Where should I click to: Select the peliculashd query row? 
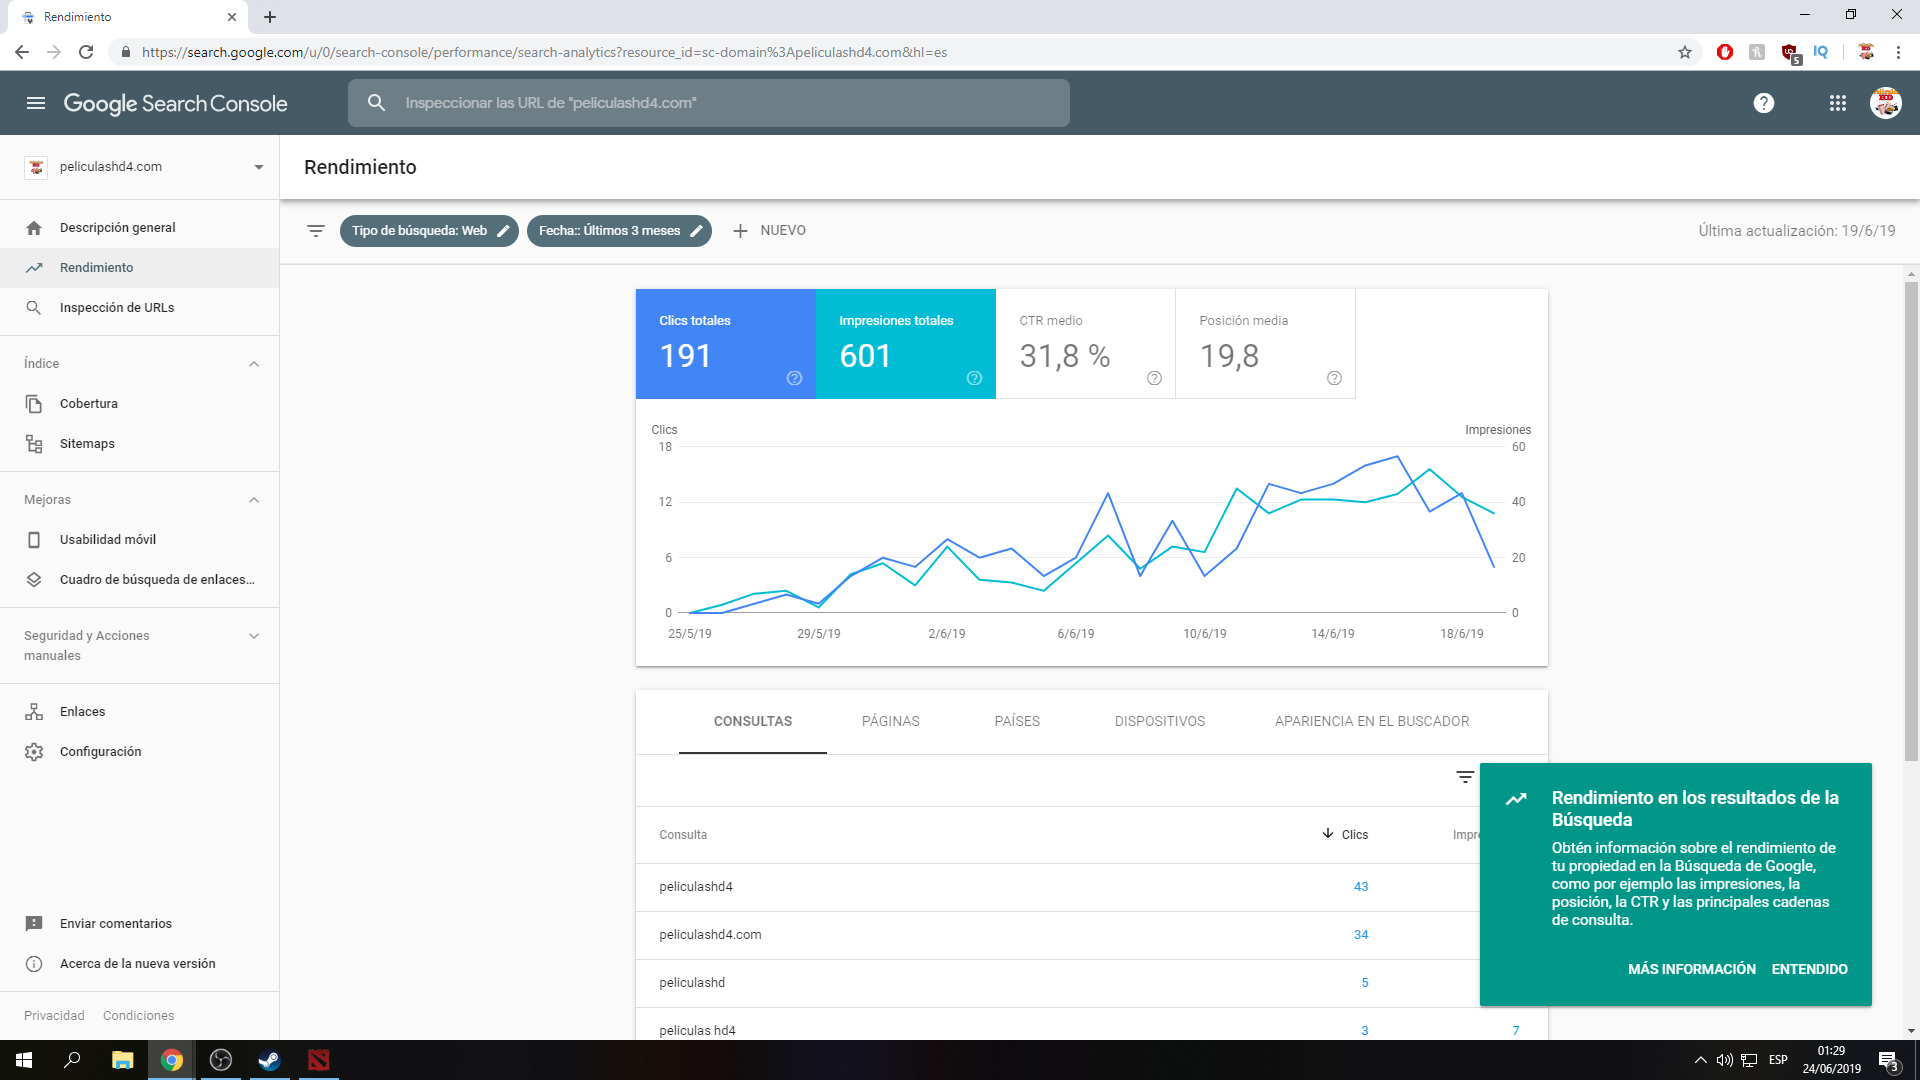coord(1058,983)
